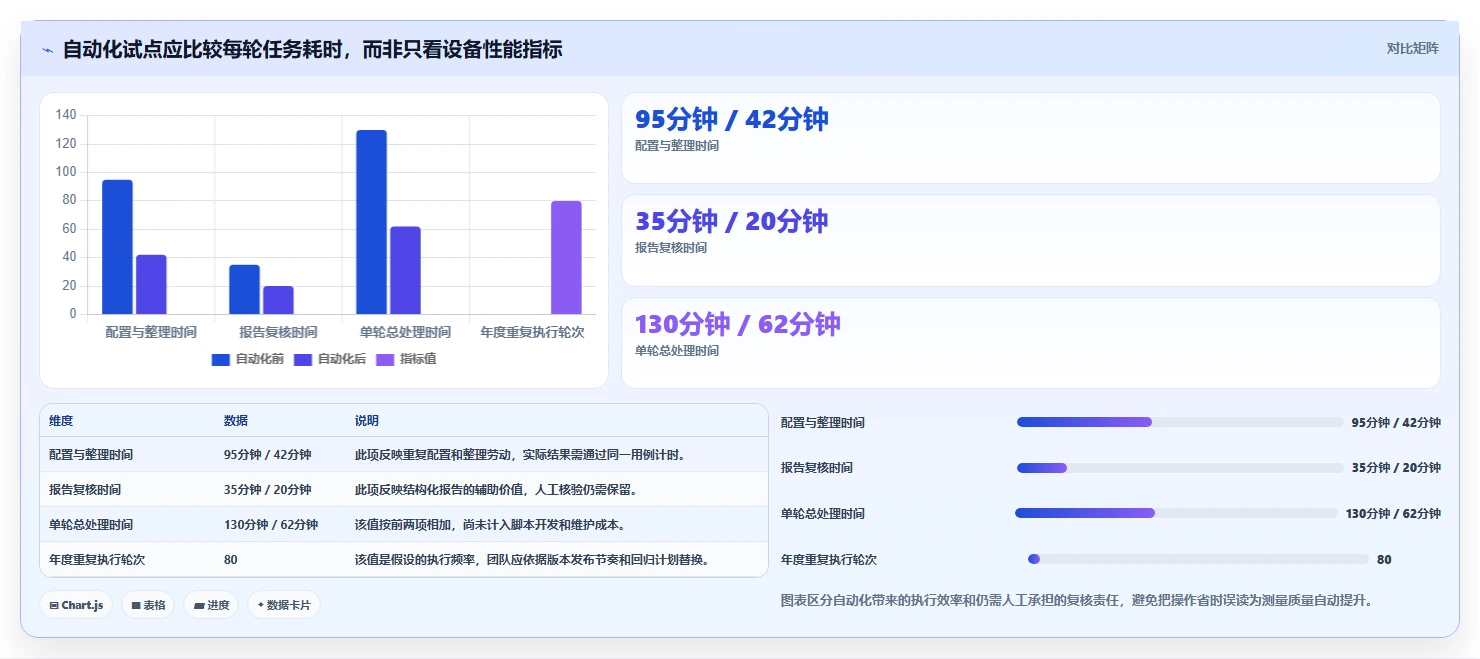Image resolution: width=1480 pixels, height=659 pixels.
Task: Click the 表格 tag chip
Action: point(148,605)
